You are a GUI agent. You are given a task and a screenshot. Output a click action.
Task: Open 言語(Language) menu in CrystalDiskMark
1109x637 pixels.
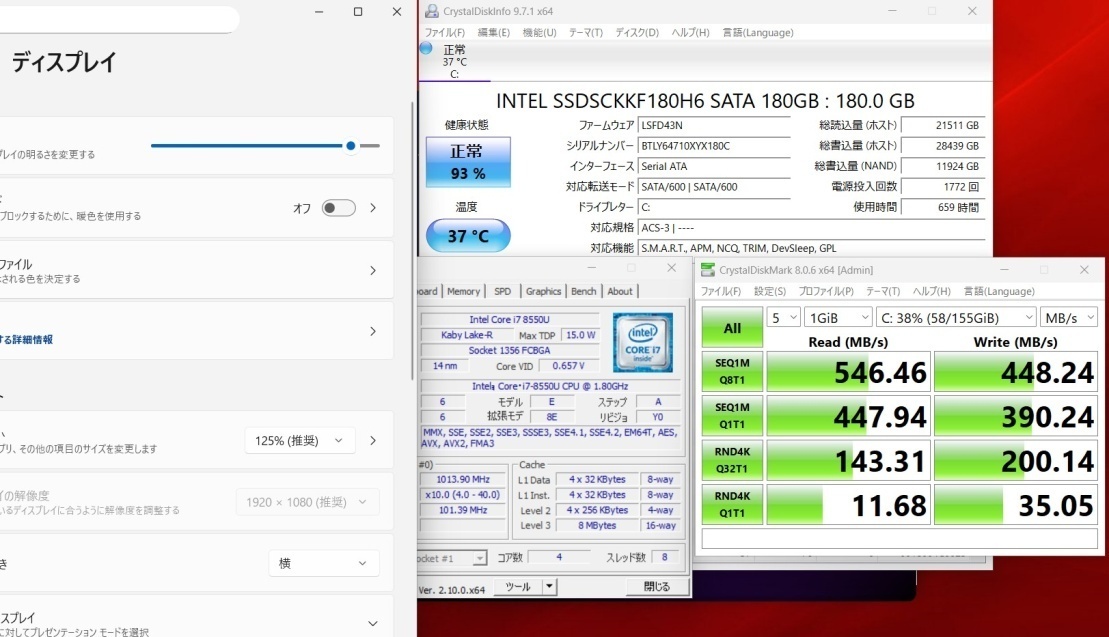[x=999, y=291]
